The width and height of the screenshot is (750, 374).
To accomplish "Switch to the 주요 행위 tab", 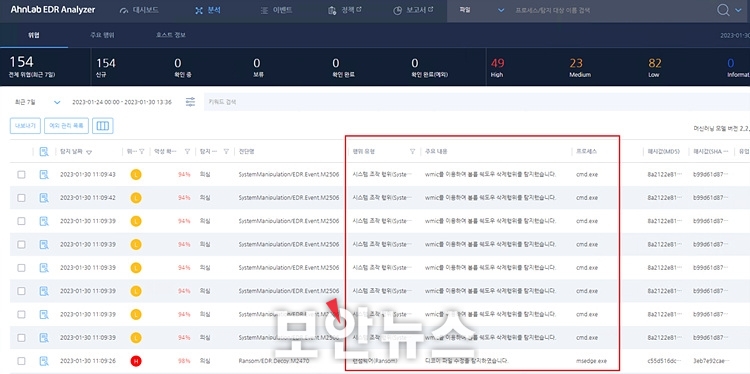I will 102,35.
